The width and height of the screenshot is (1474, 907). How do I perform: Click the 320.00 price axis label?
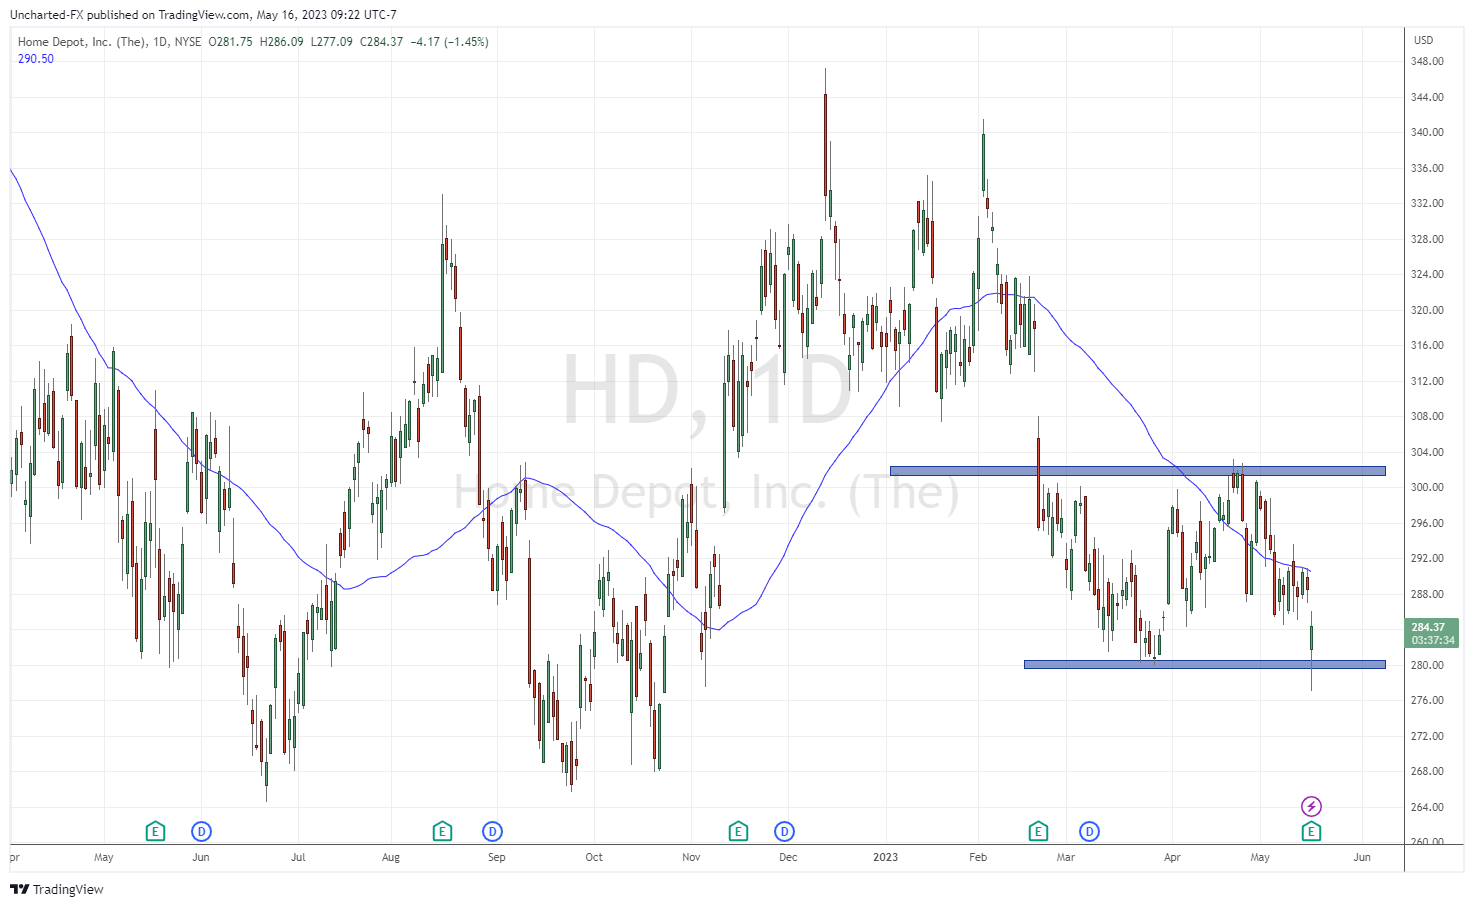pyautogui.click(x=1427, y=310)
